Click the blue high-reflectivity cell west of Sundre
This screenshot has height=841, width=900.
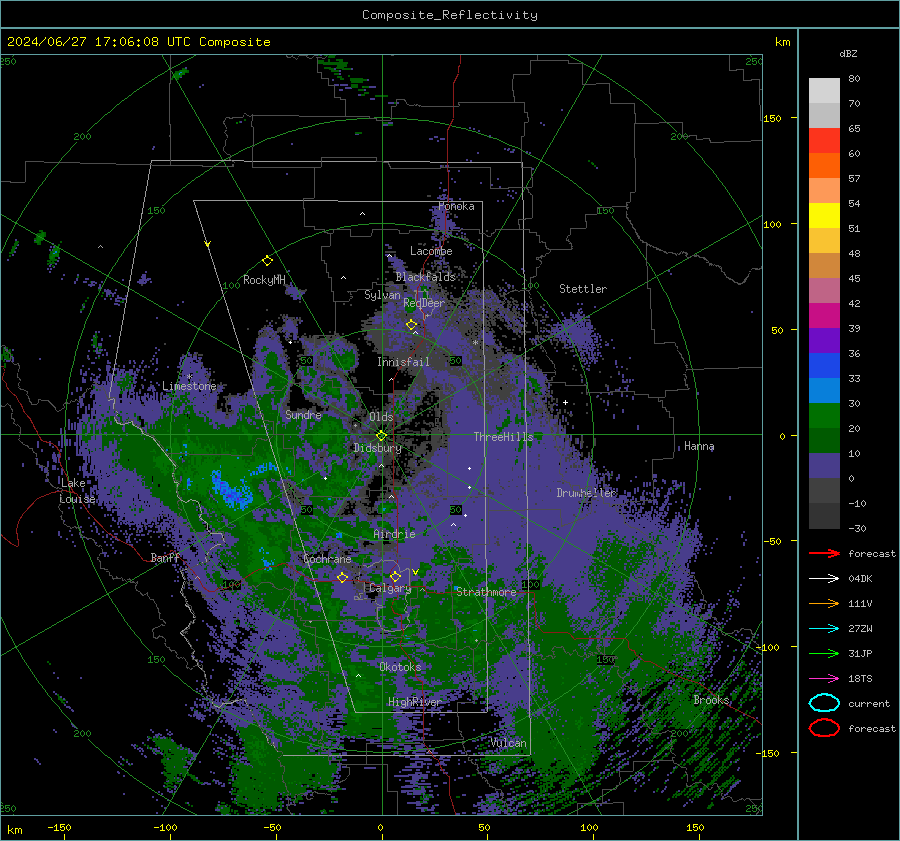[231, 490]
